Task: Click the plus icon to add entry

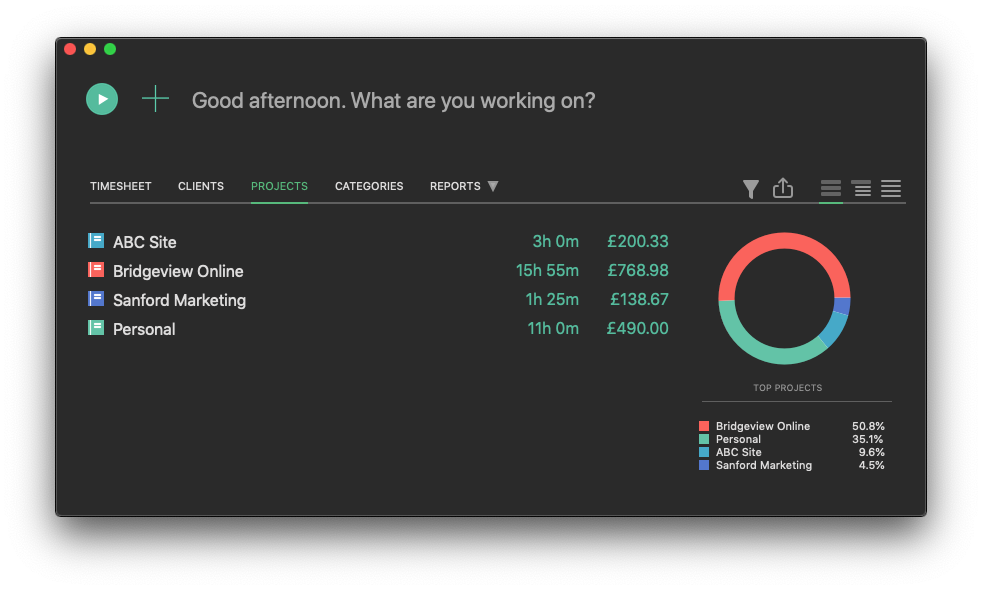Action: click(x=155, y=99)
